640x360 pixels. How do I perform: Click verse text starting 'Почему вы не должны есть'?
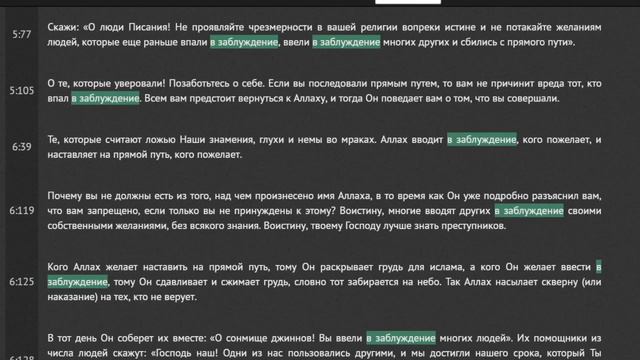[x=324, y=211]
